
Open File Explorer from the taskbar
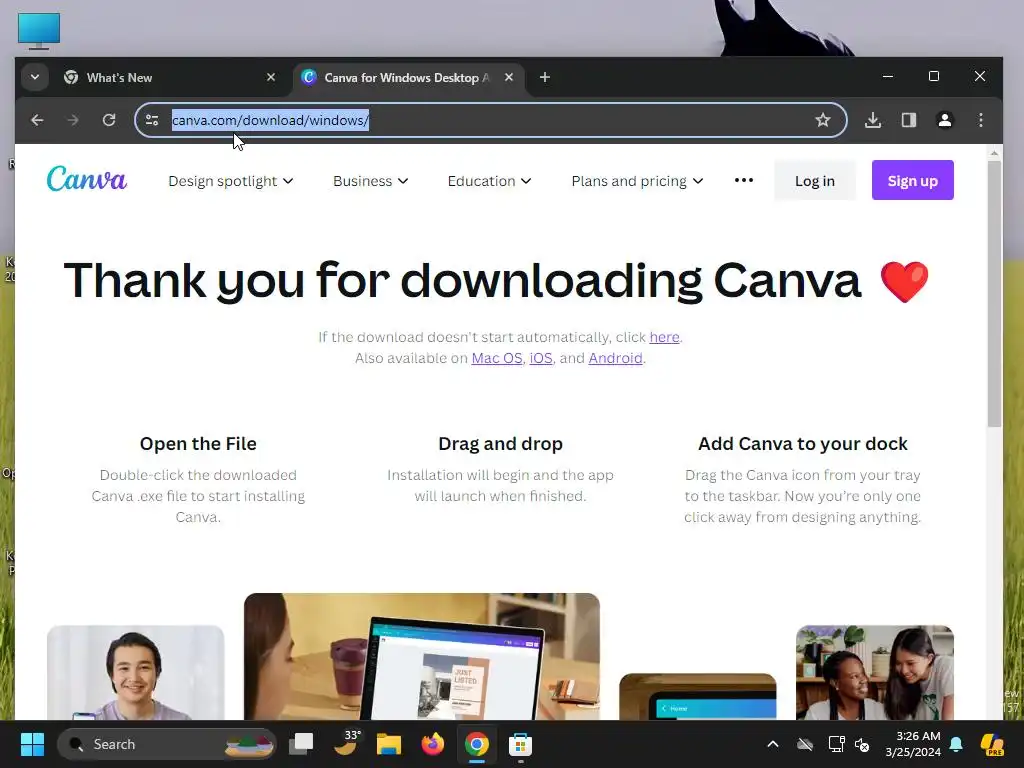click(x=389, y=744)
